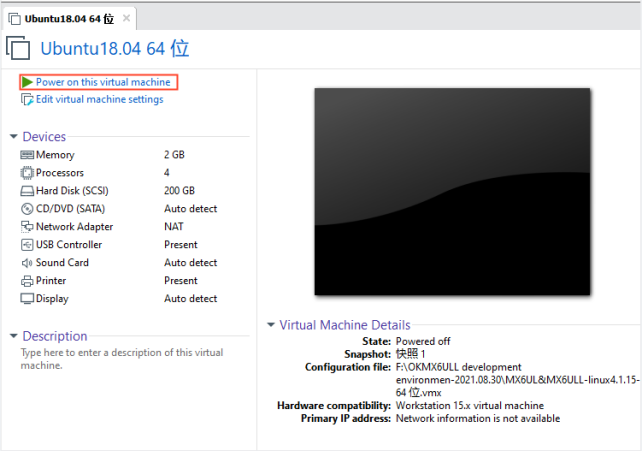
Task: Collapse the Devices section
Action: click(x=13, y=137)
